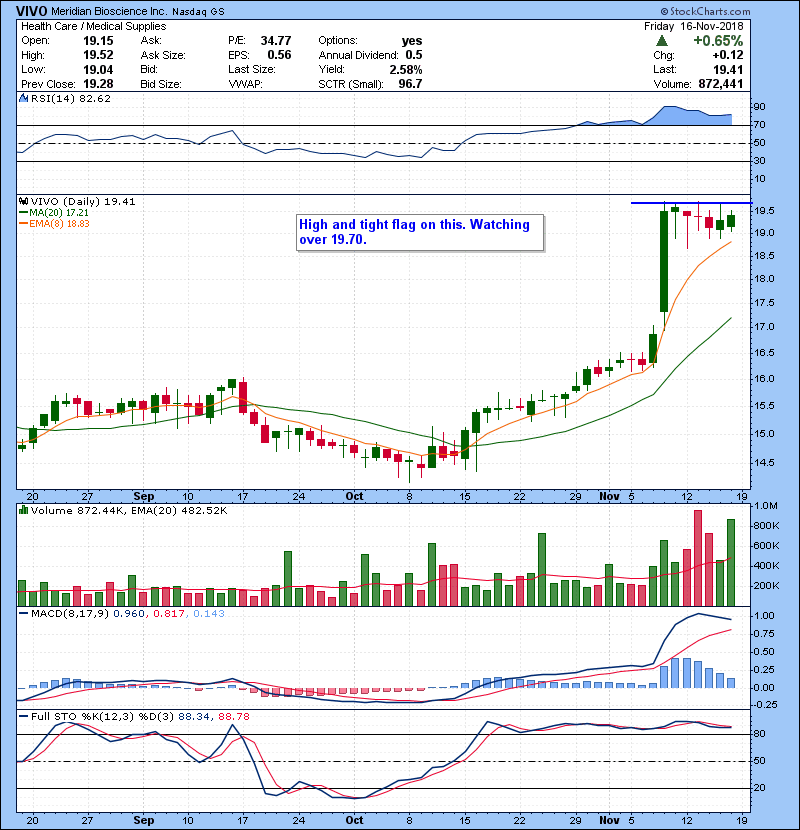Screen dimensions: 800x830
Task: Click the MACD signal value 0.817
Action: click(168, 614)
